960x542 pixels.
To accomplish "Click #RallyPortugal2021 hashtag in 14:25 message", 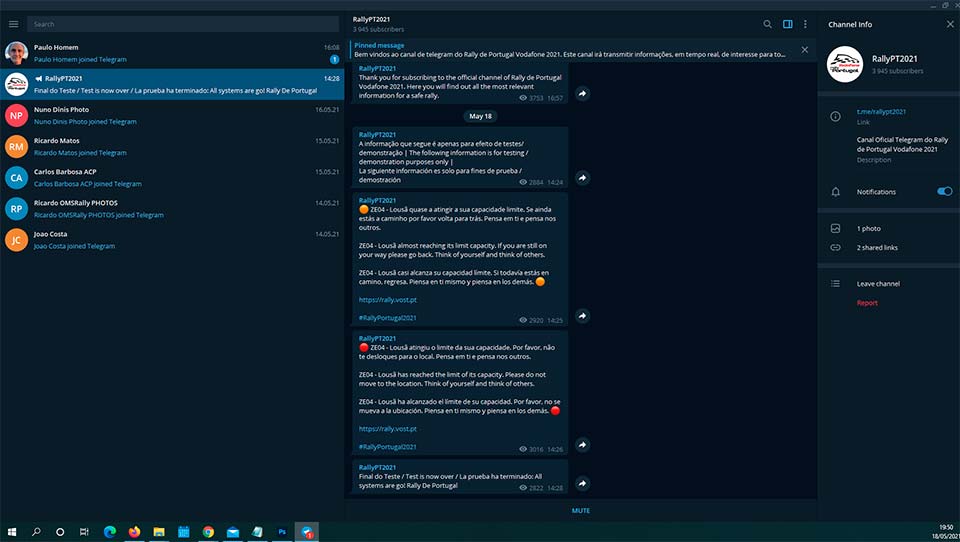I will coord(388,318).
